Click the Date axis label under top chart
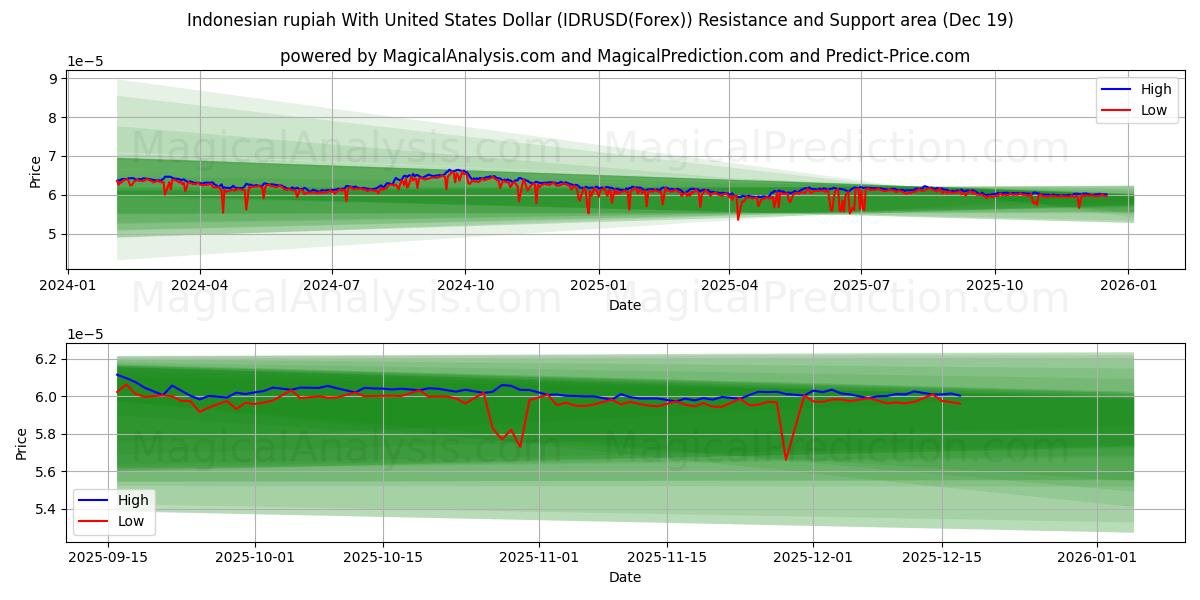 (x=624, y=305)
